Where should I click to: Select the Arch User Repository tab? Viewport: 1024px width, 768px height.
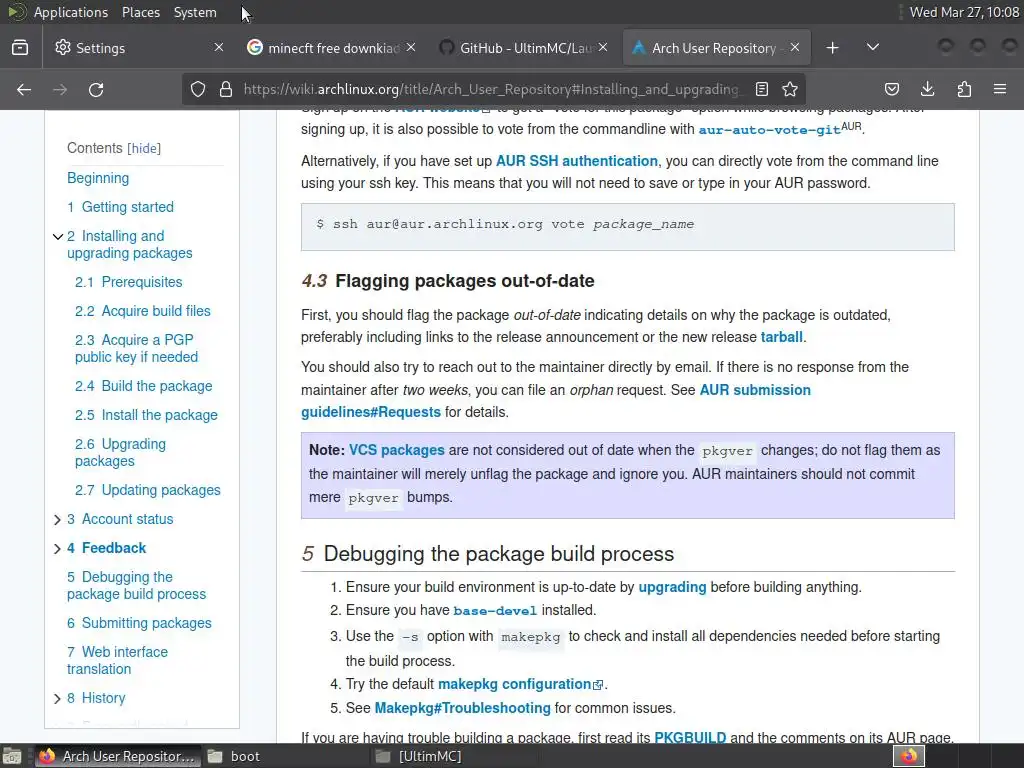[716, 48]
